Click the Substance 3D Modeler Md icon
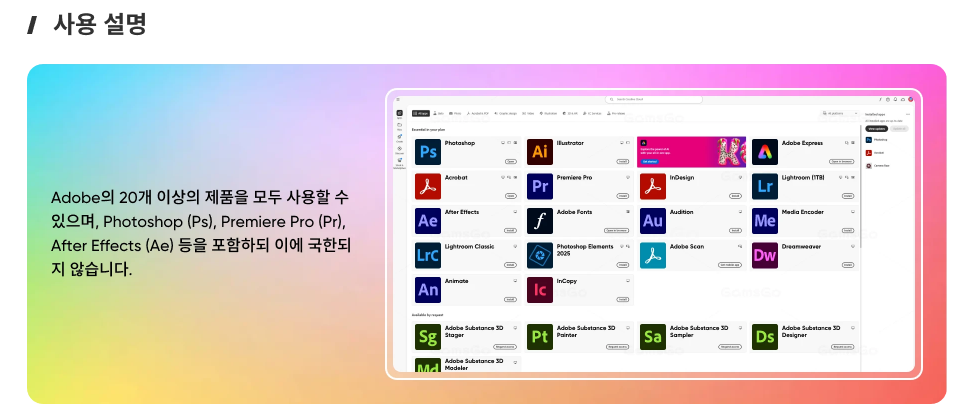This screenshot has width=960, height=417. (428, 366)
